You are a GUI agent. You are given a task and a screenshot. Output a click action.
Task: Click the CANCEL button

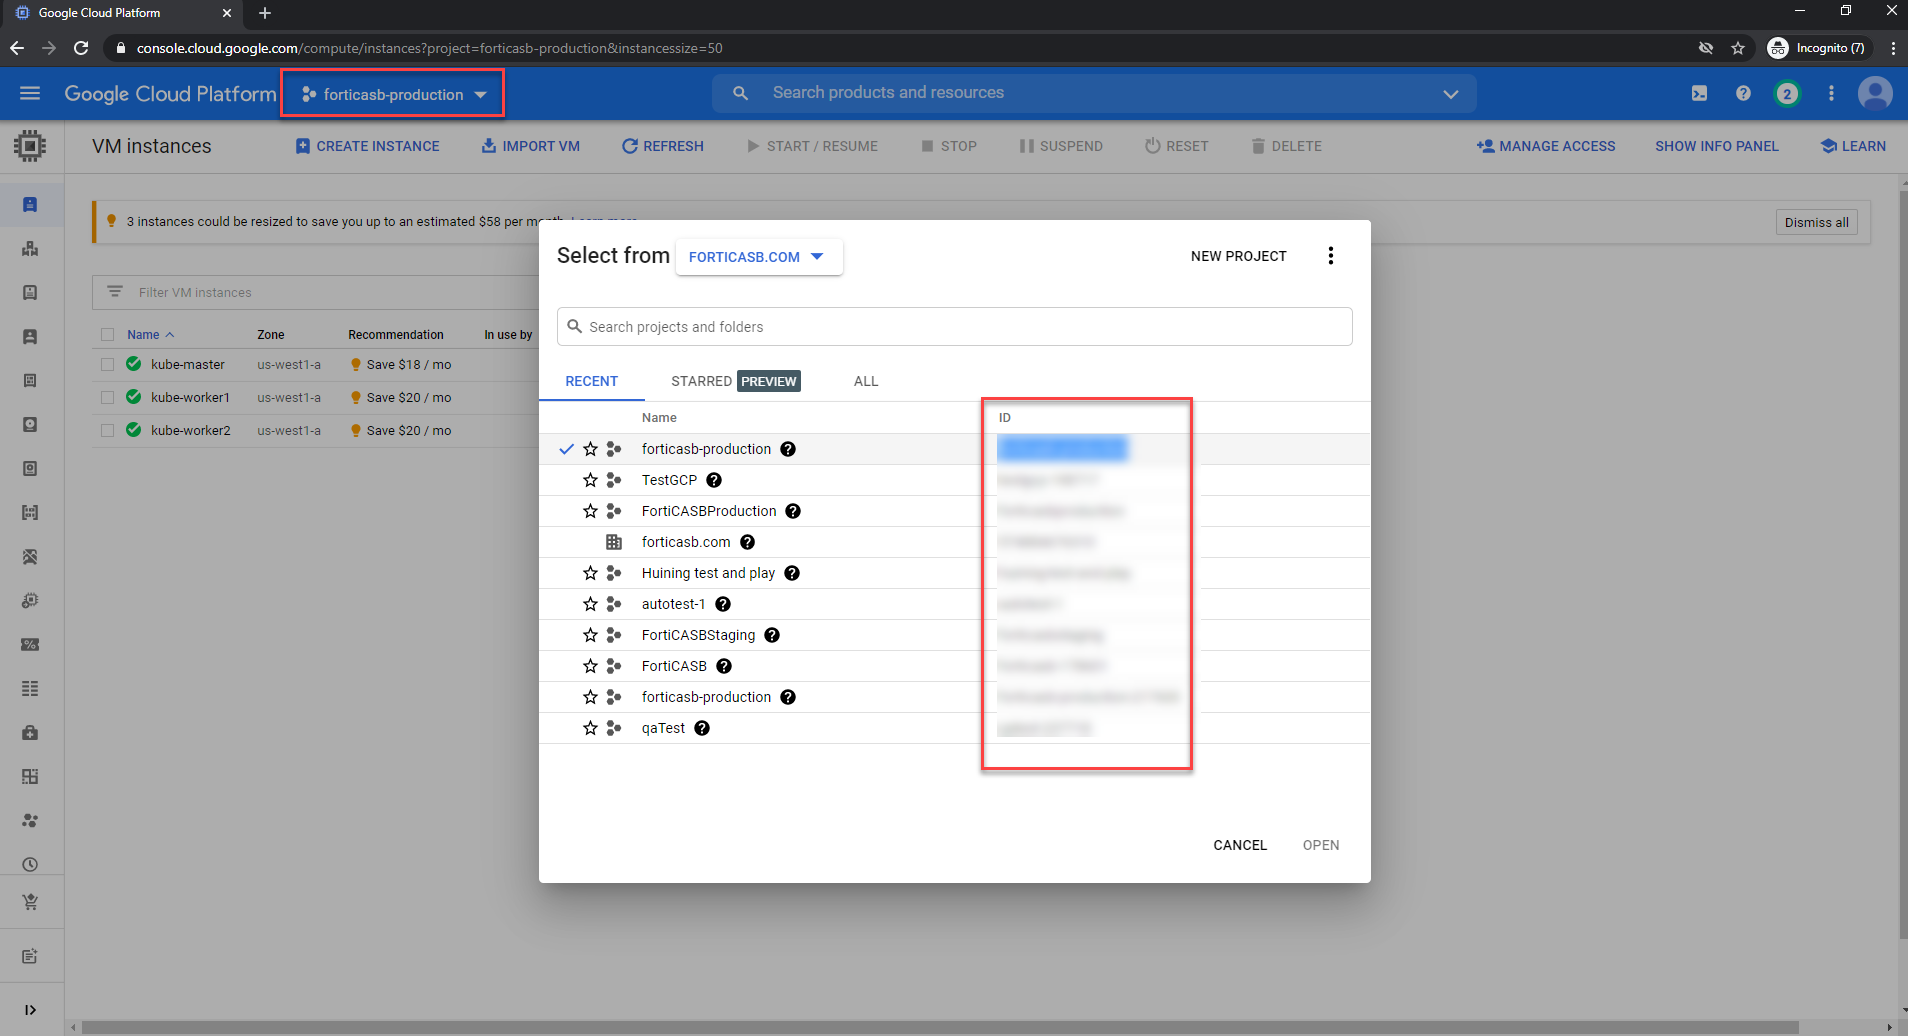[x=1239, y=845]
